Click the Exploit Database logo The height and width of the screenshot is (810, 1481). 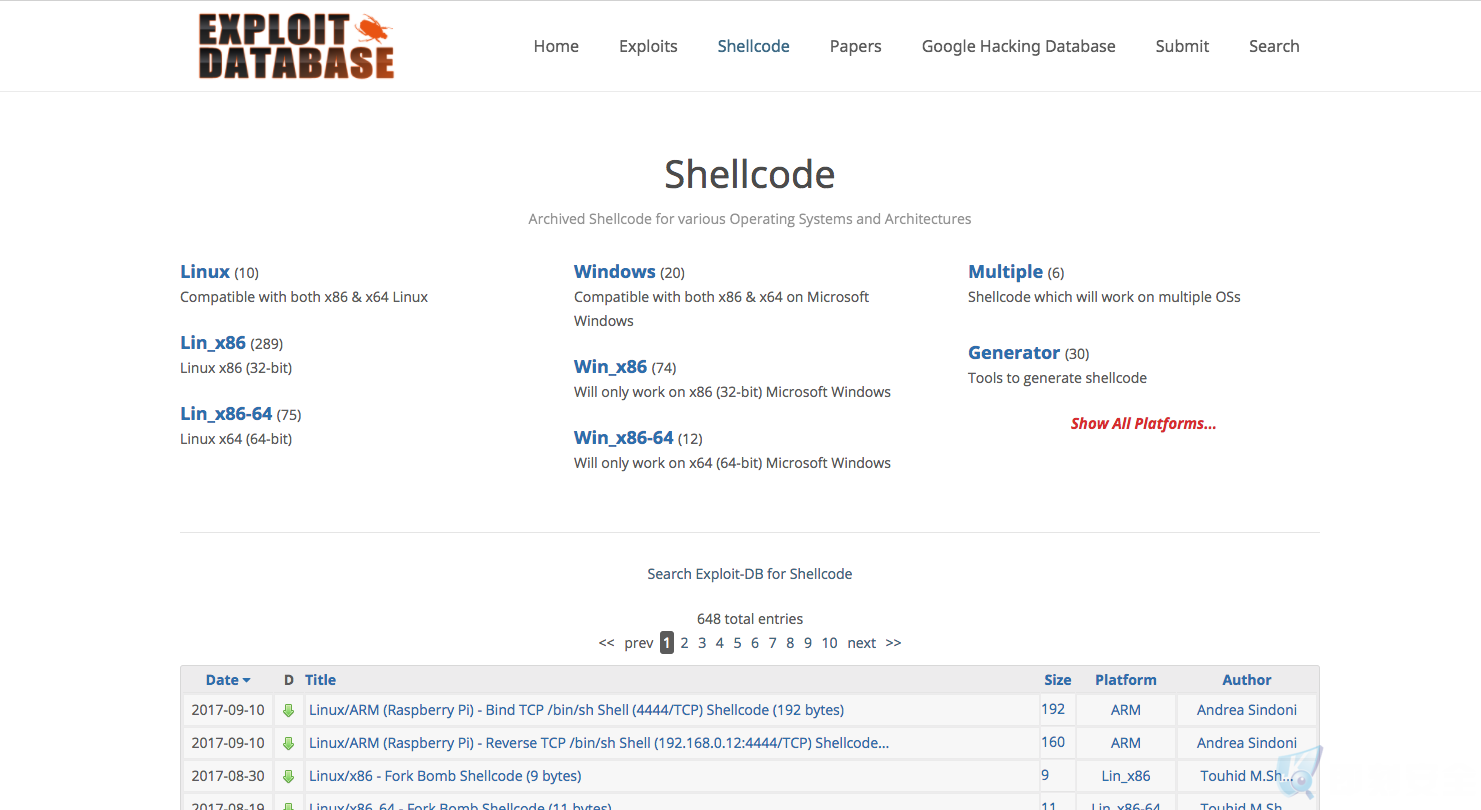[296, 46]
